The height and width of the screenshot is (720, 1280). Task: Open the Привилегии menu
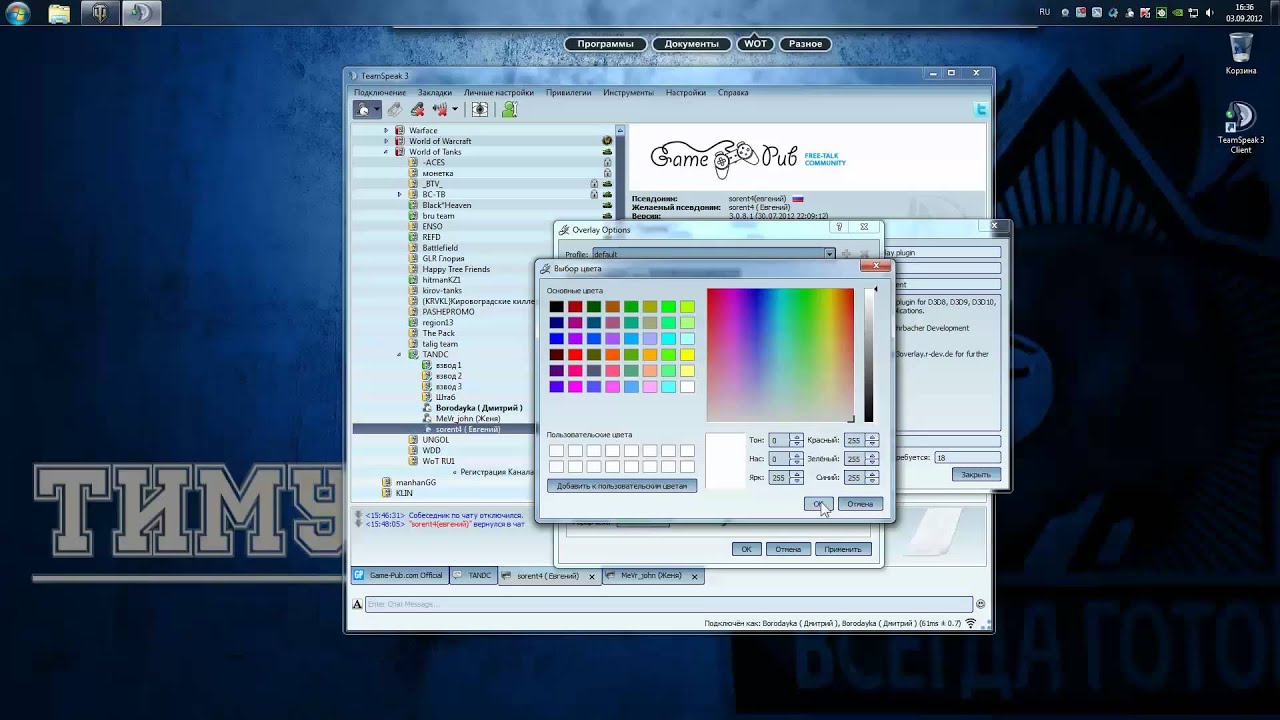[x=568, y=92]
